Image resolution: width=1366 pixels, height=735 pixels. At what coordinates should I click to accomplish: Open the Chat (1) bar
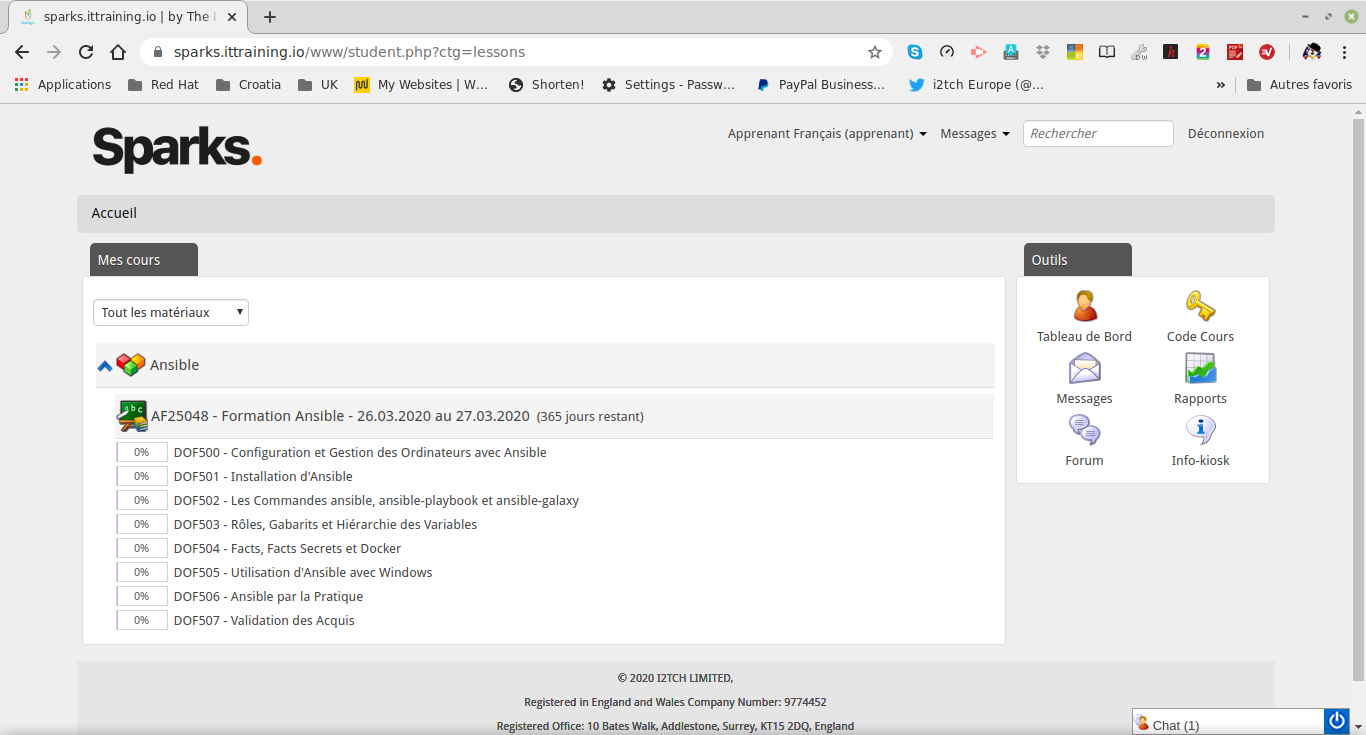point(1228,722)
